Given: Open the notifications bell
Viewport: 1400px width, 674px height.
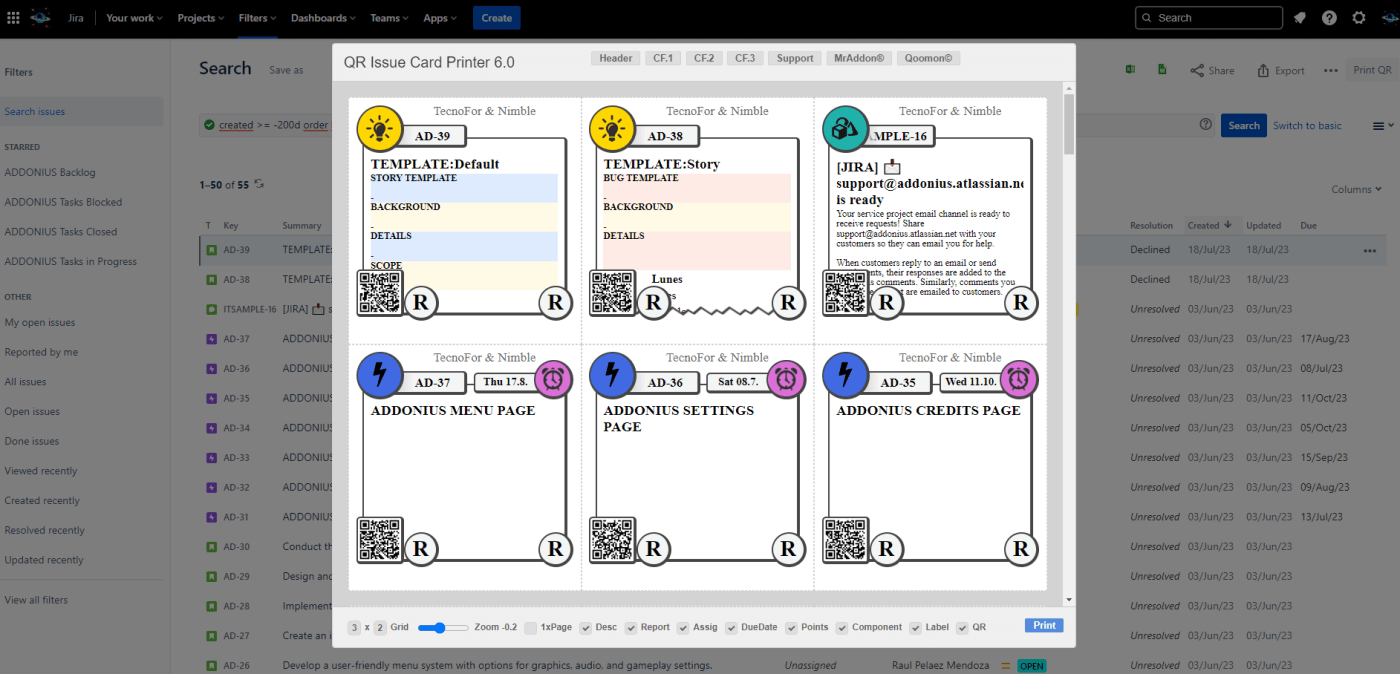Looking at the screenshot, I should click(x=1299, y=18).
